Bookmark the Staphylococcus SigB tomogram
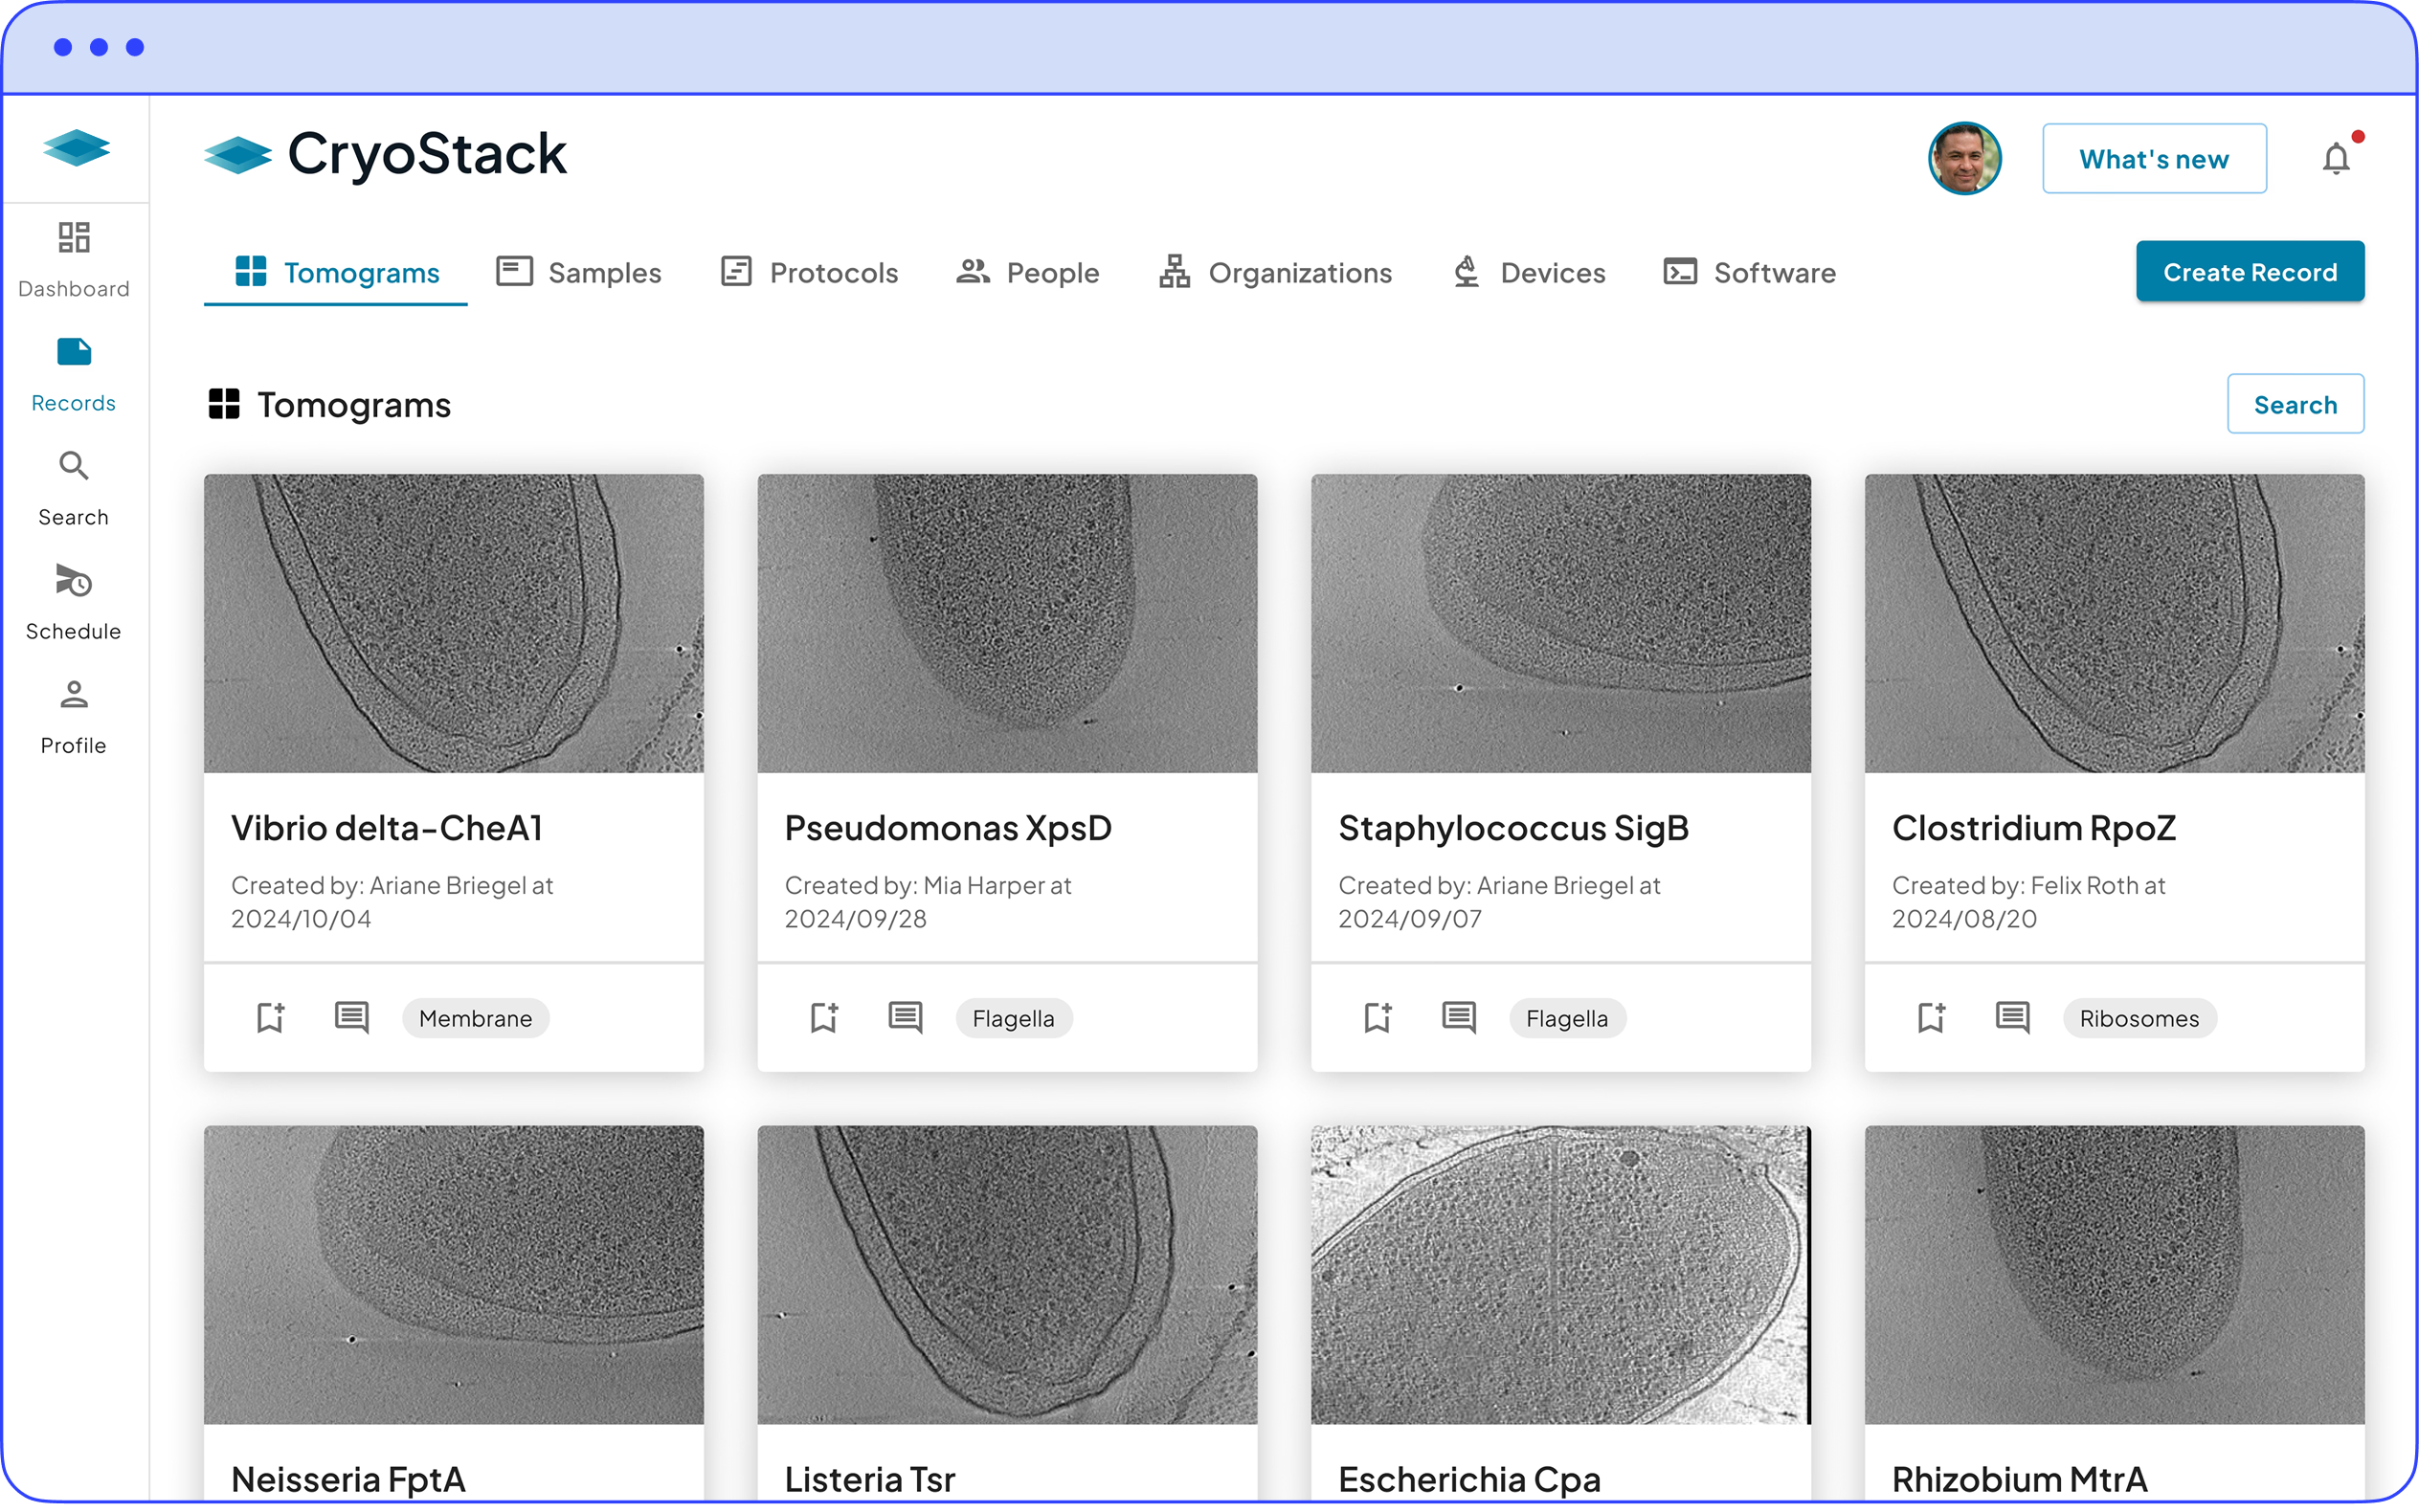 1377,1017
